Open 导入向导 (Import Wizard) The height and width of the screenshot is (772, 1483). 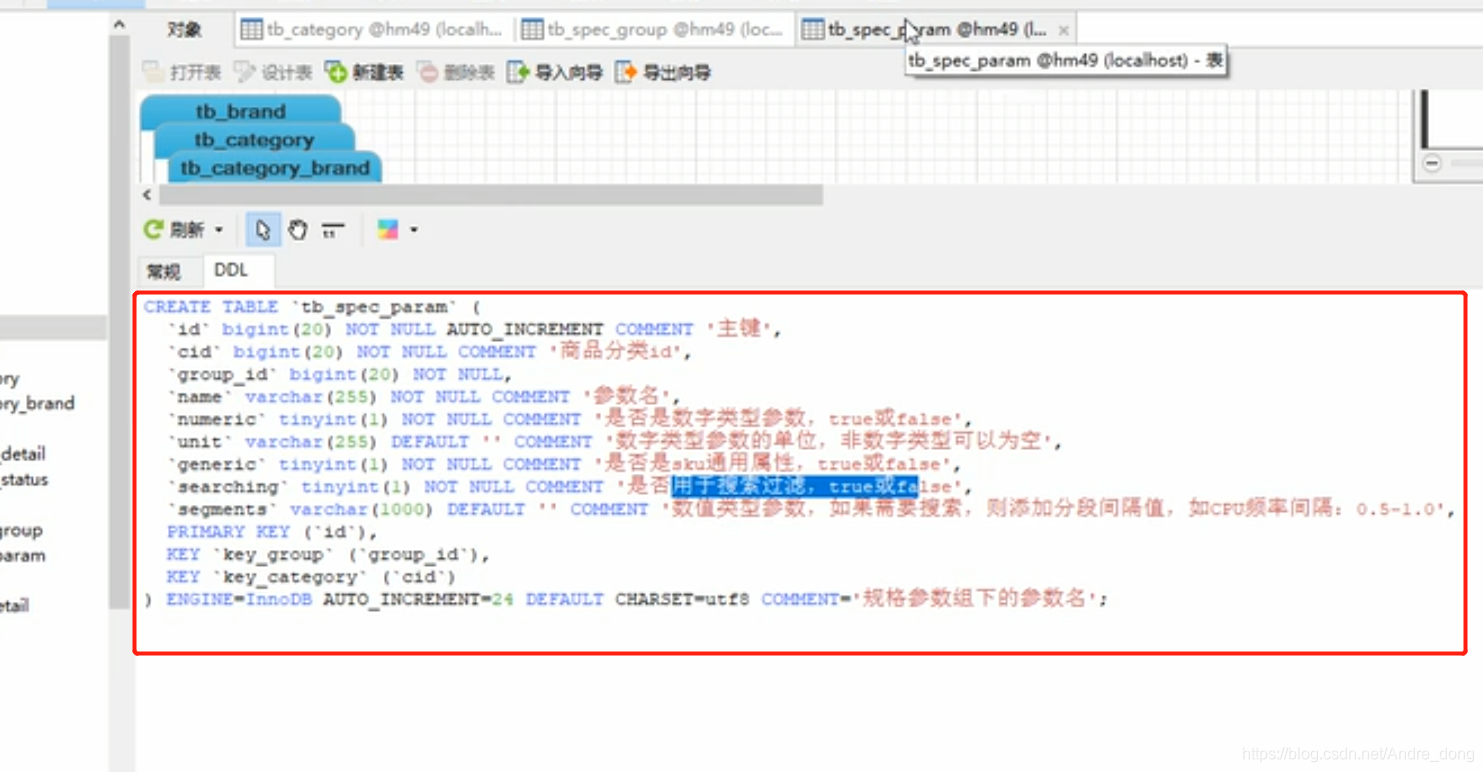[555, 72]
